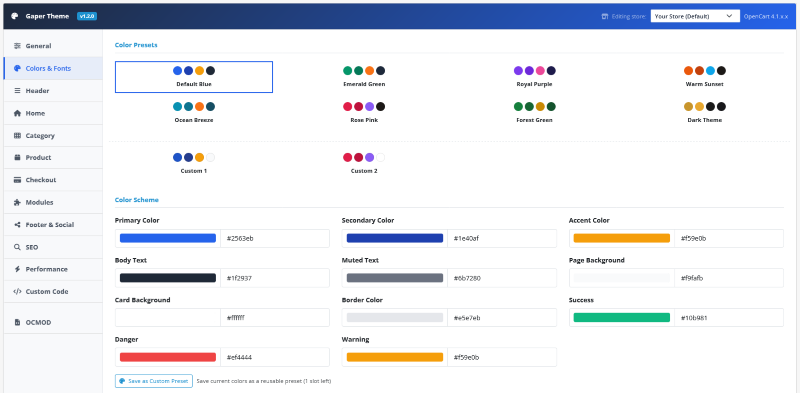The image size is (800, 393).
Task: Click the Gaper Theme palette logo icon
Action: tap(14, 16)
